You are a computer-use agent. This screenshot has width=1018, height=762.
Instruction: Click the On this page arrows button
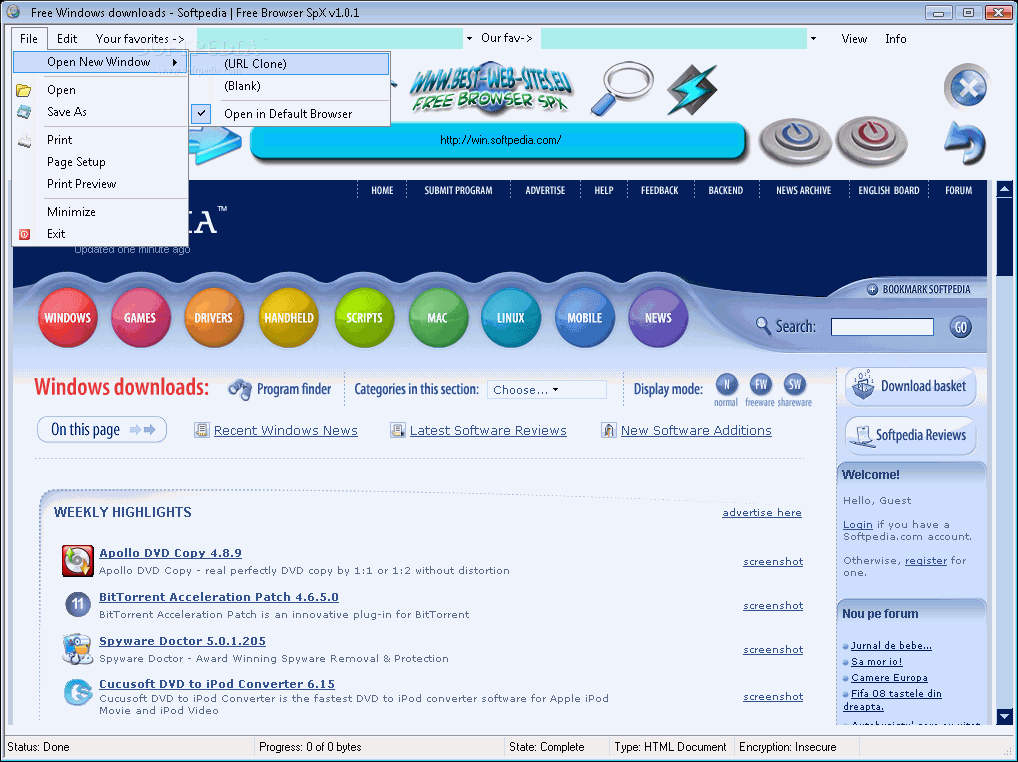(102, 430)
